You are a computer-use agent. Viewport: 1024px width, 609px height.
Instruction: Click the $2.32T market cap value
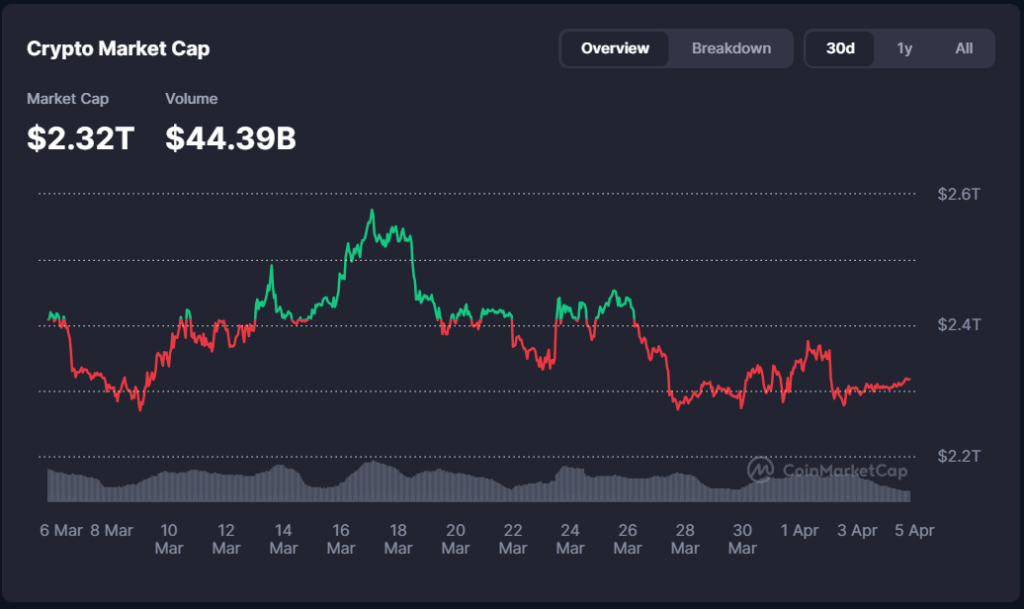point(80,138)
